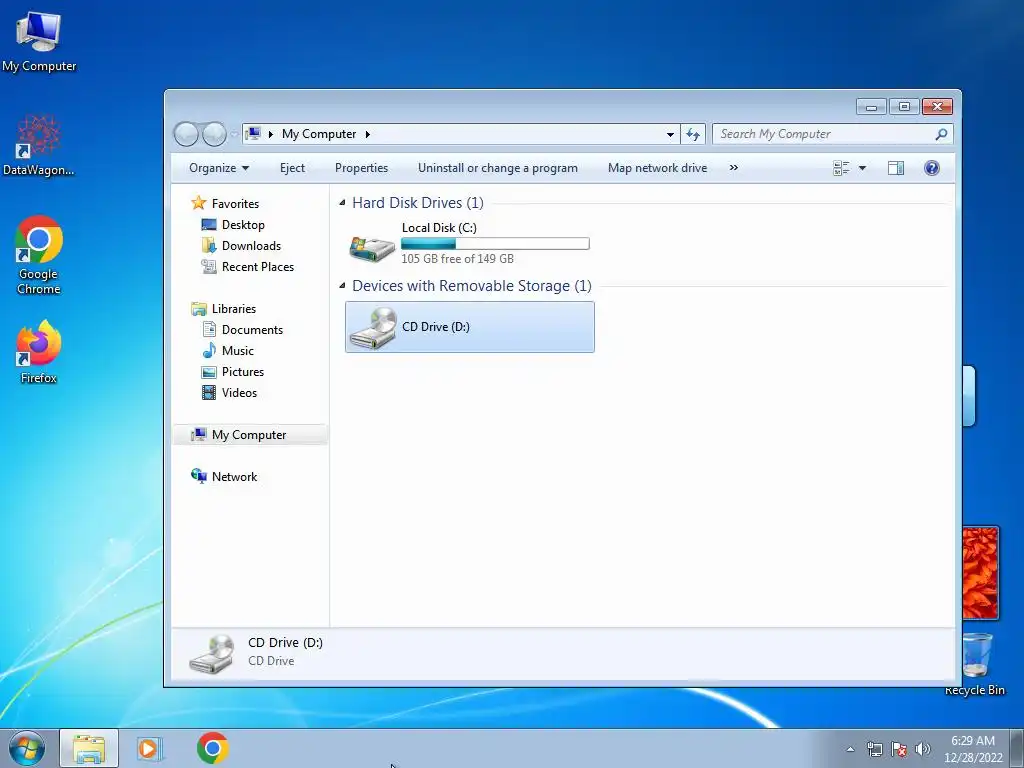Select My Computer in navigation pane

tap(250, 435)
